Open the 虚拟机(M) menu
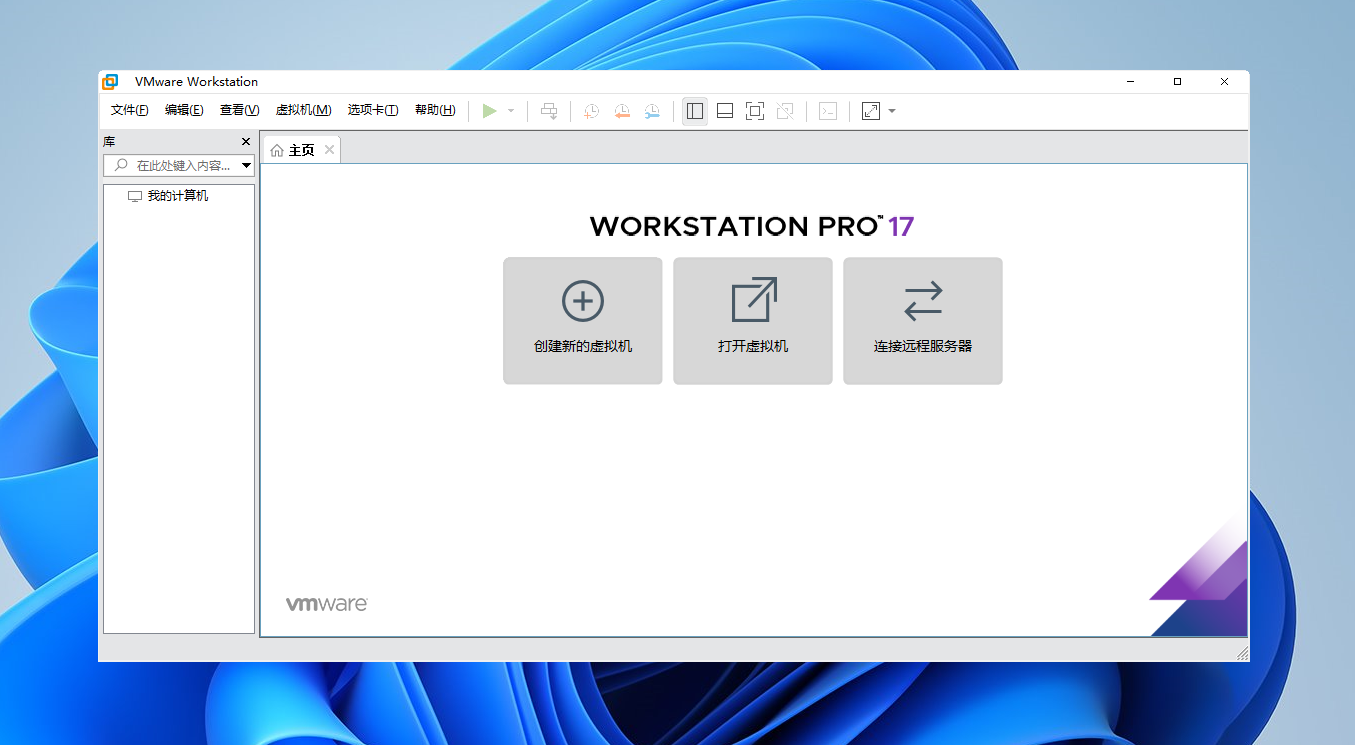Image resolution: width=1355 pixels, height=745 pixels. [304, 110]
